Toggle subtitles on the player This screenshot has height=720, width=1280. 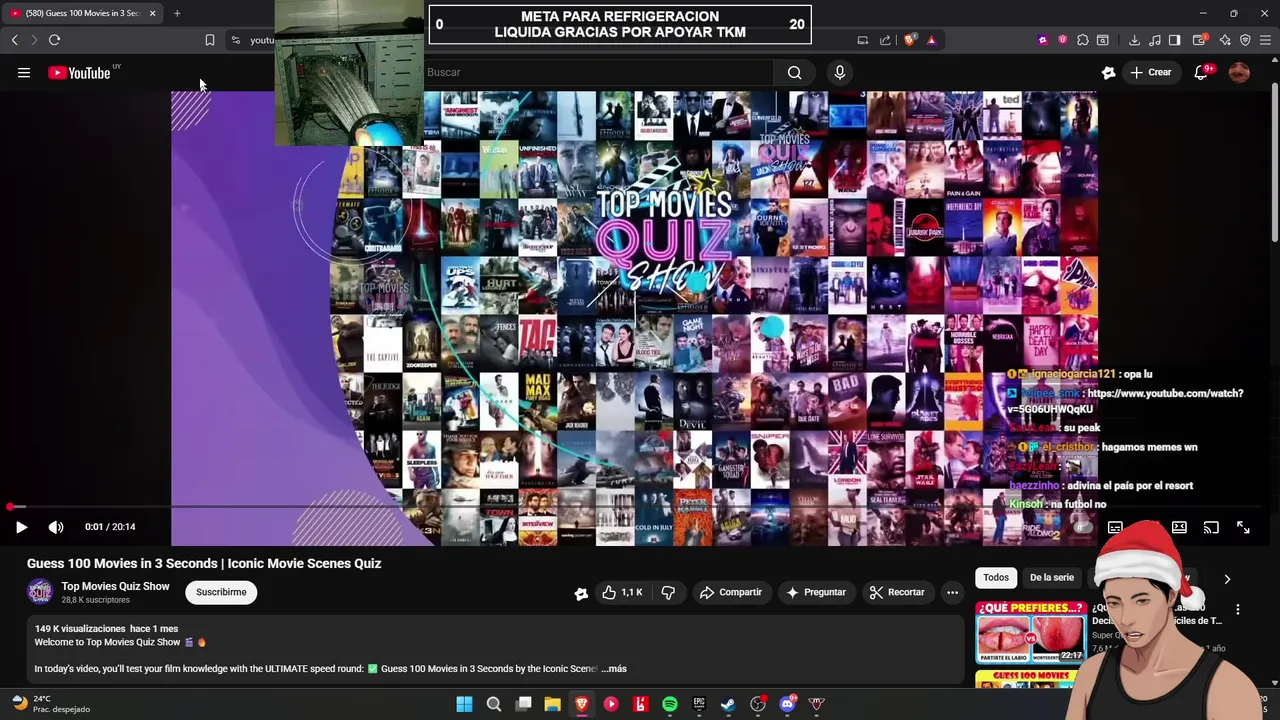click(1115, 527)
